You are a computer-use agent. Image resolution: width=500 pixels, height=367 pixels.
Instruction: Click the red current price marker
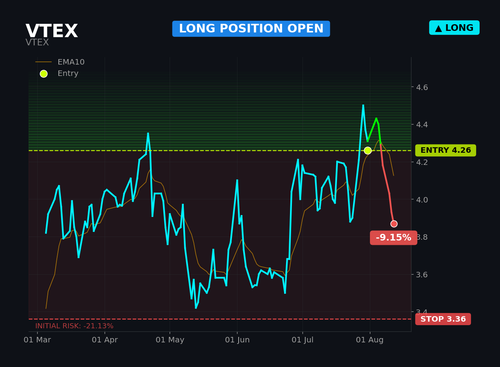click(394, 224)
